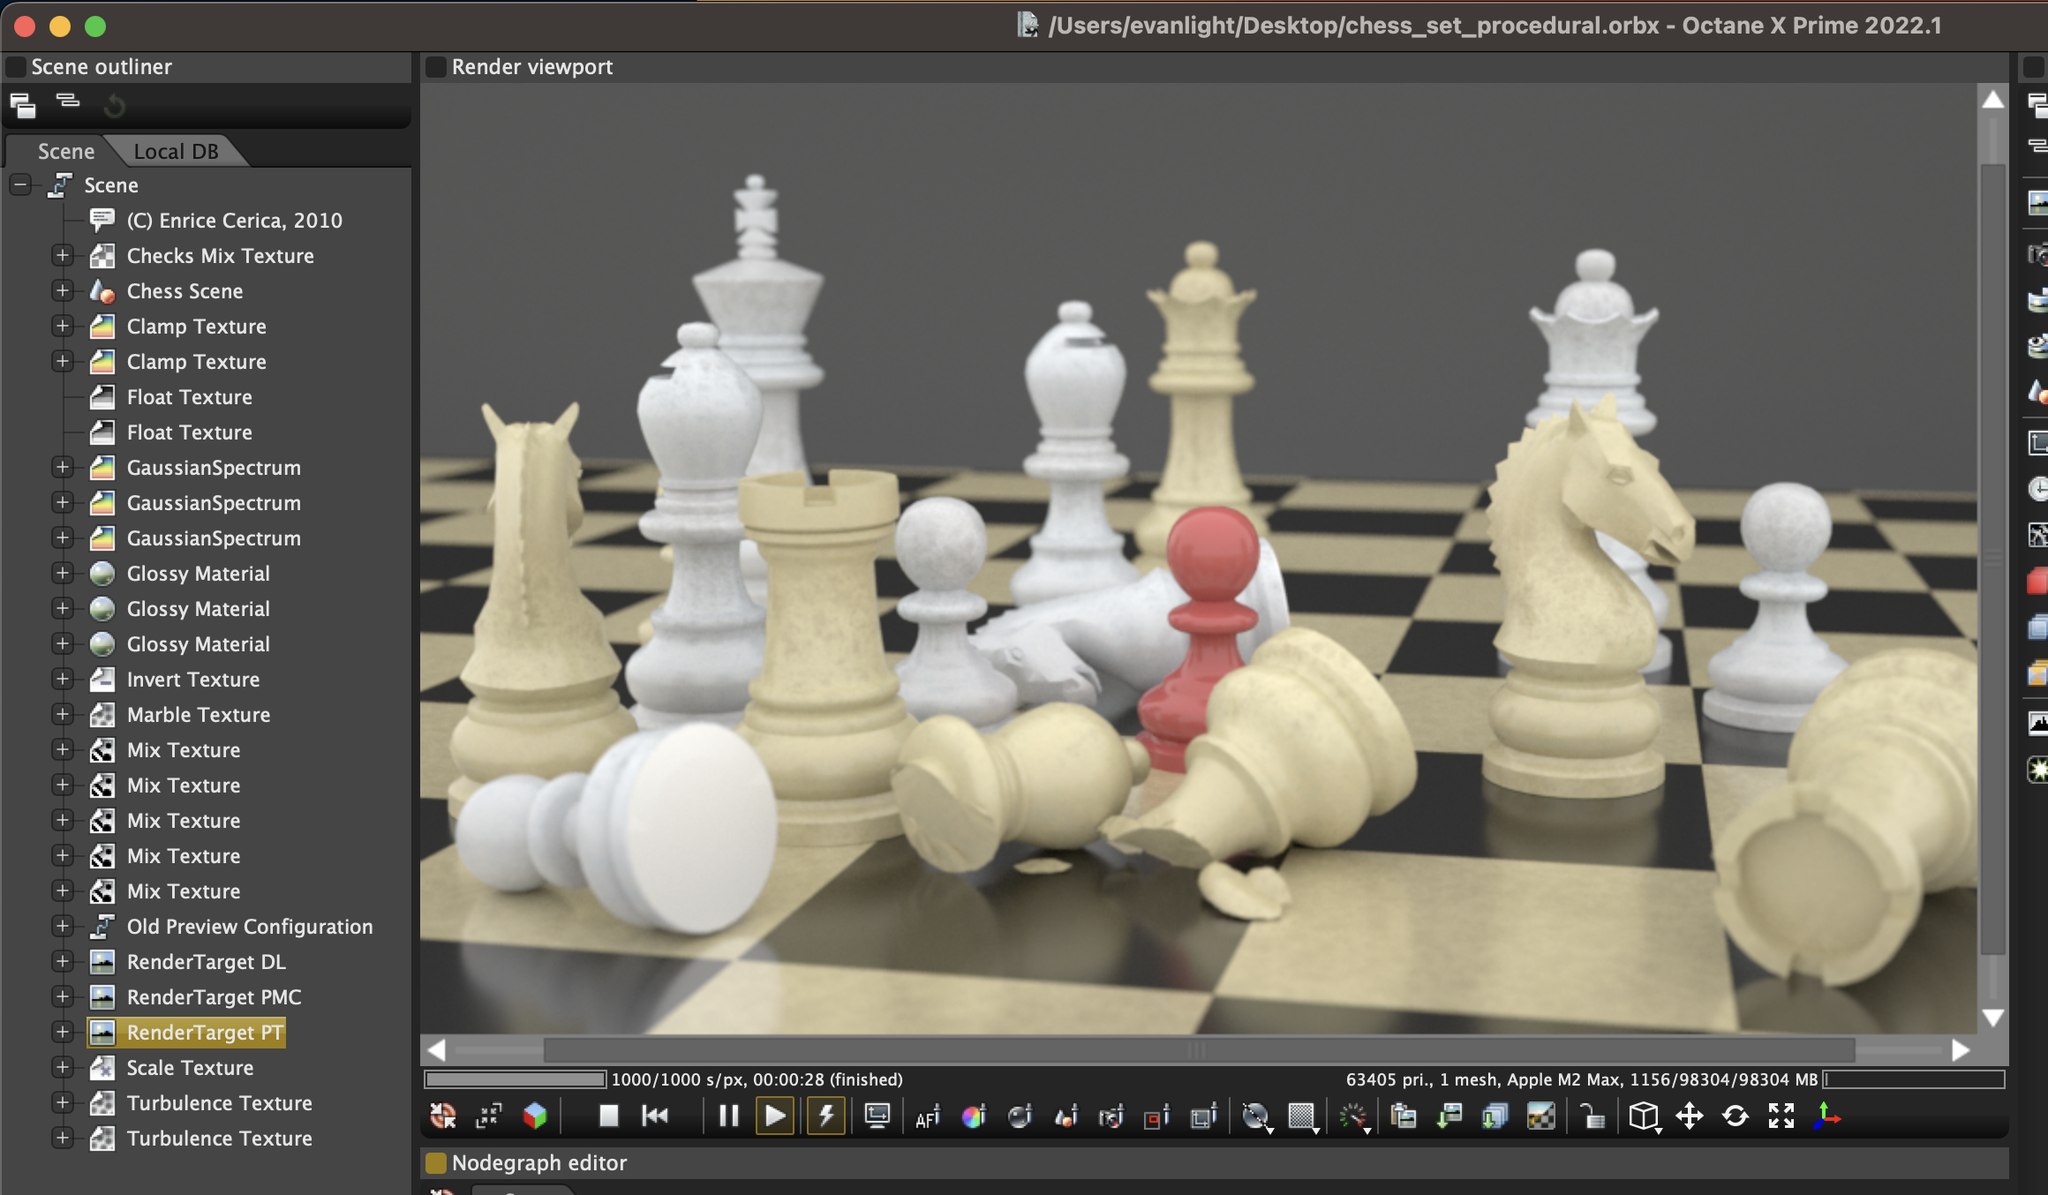This screenshot has height=1195, width=2048.
Task: Expand the Chess Scene node
Action: [x=62, y=291]
